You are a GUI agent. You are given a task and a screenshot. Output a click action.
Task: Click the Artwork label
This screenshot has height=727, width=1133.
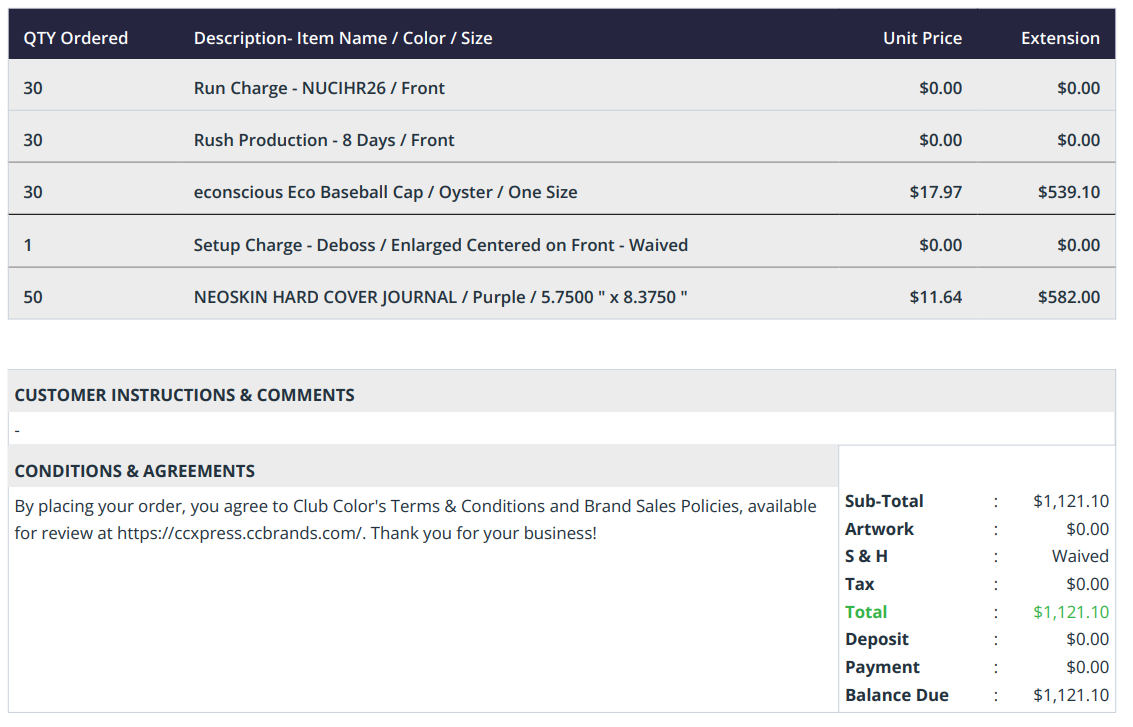(879, 529)
